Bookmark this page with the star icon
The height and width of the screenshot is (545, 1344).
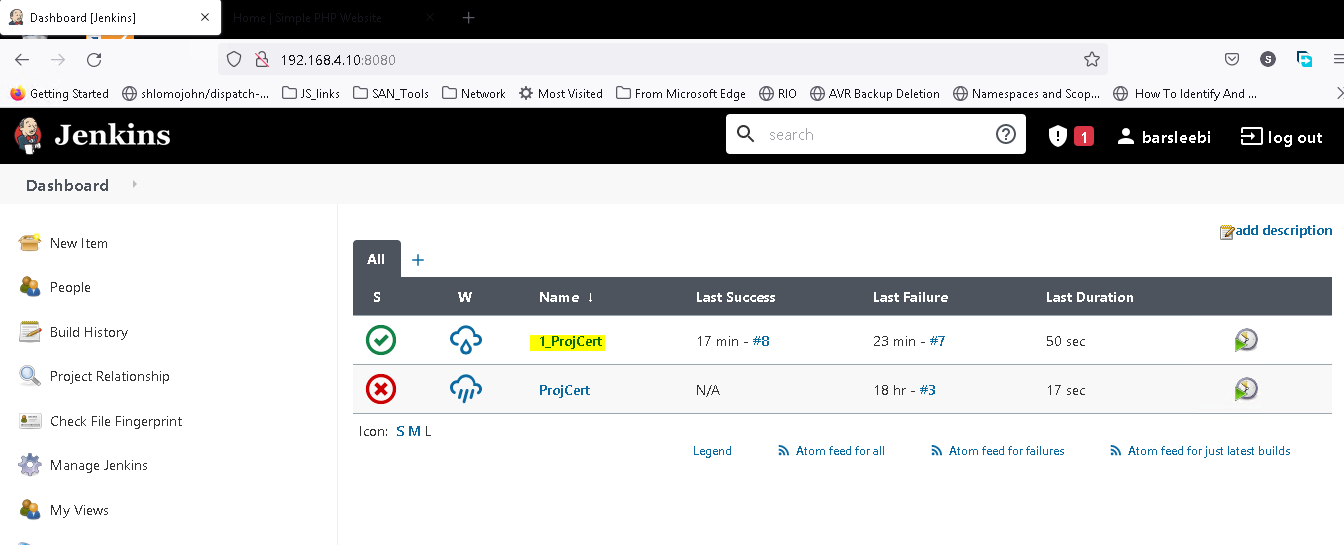[x=1092, y=59]
